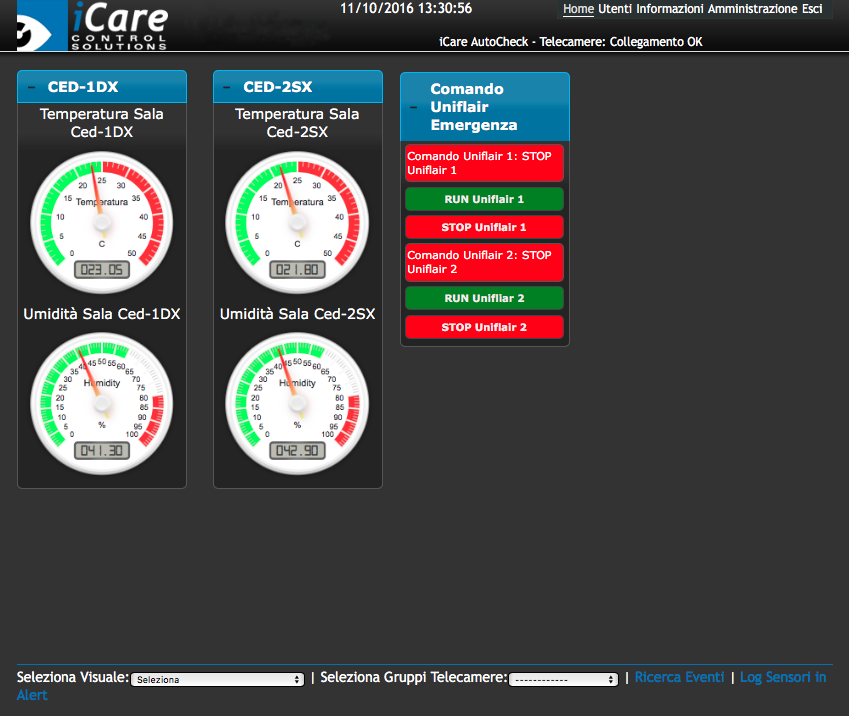849x716 pixels.
Task: Click the STOP Uniflair 1 button
Action: pyautogui.click(x=484, y=227)
